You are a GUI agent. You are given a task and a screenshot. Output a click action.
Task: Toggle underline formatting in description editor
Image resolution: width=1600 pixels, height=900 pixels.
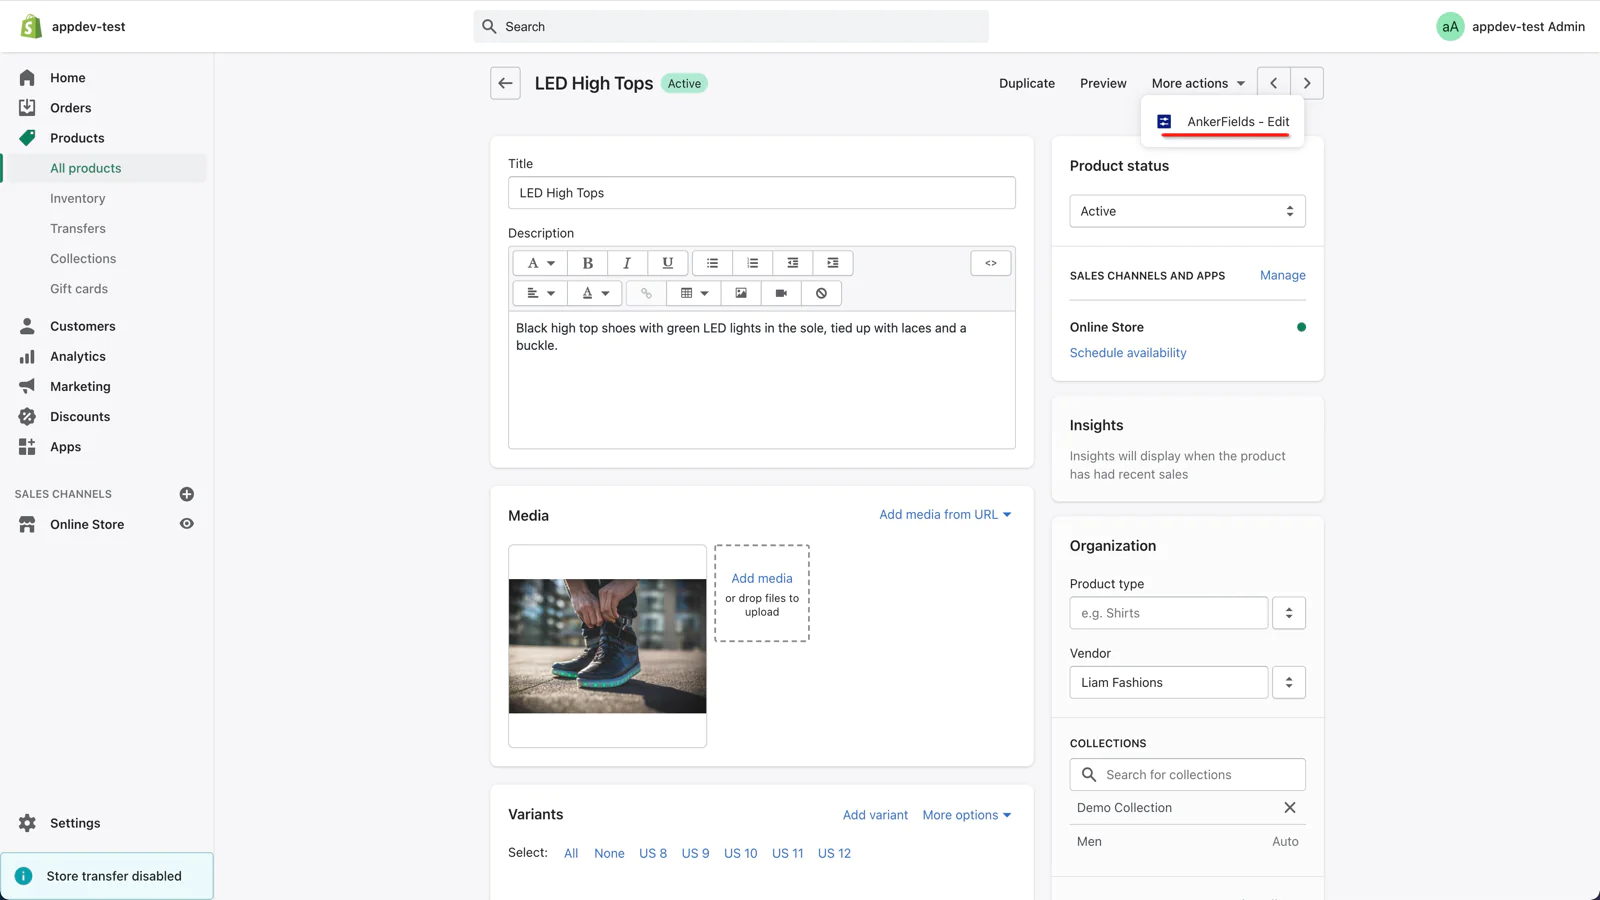pos(667,263)
